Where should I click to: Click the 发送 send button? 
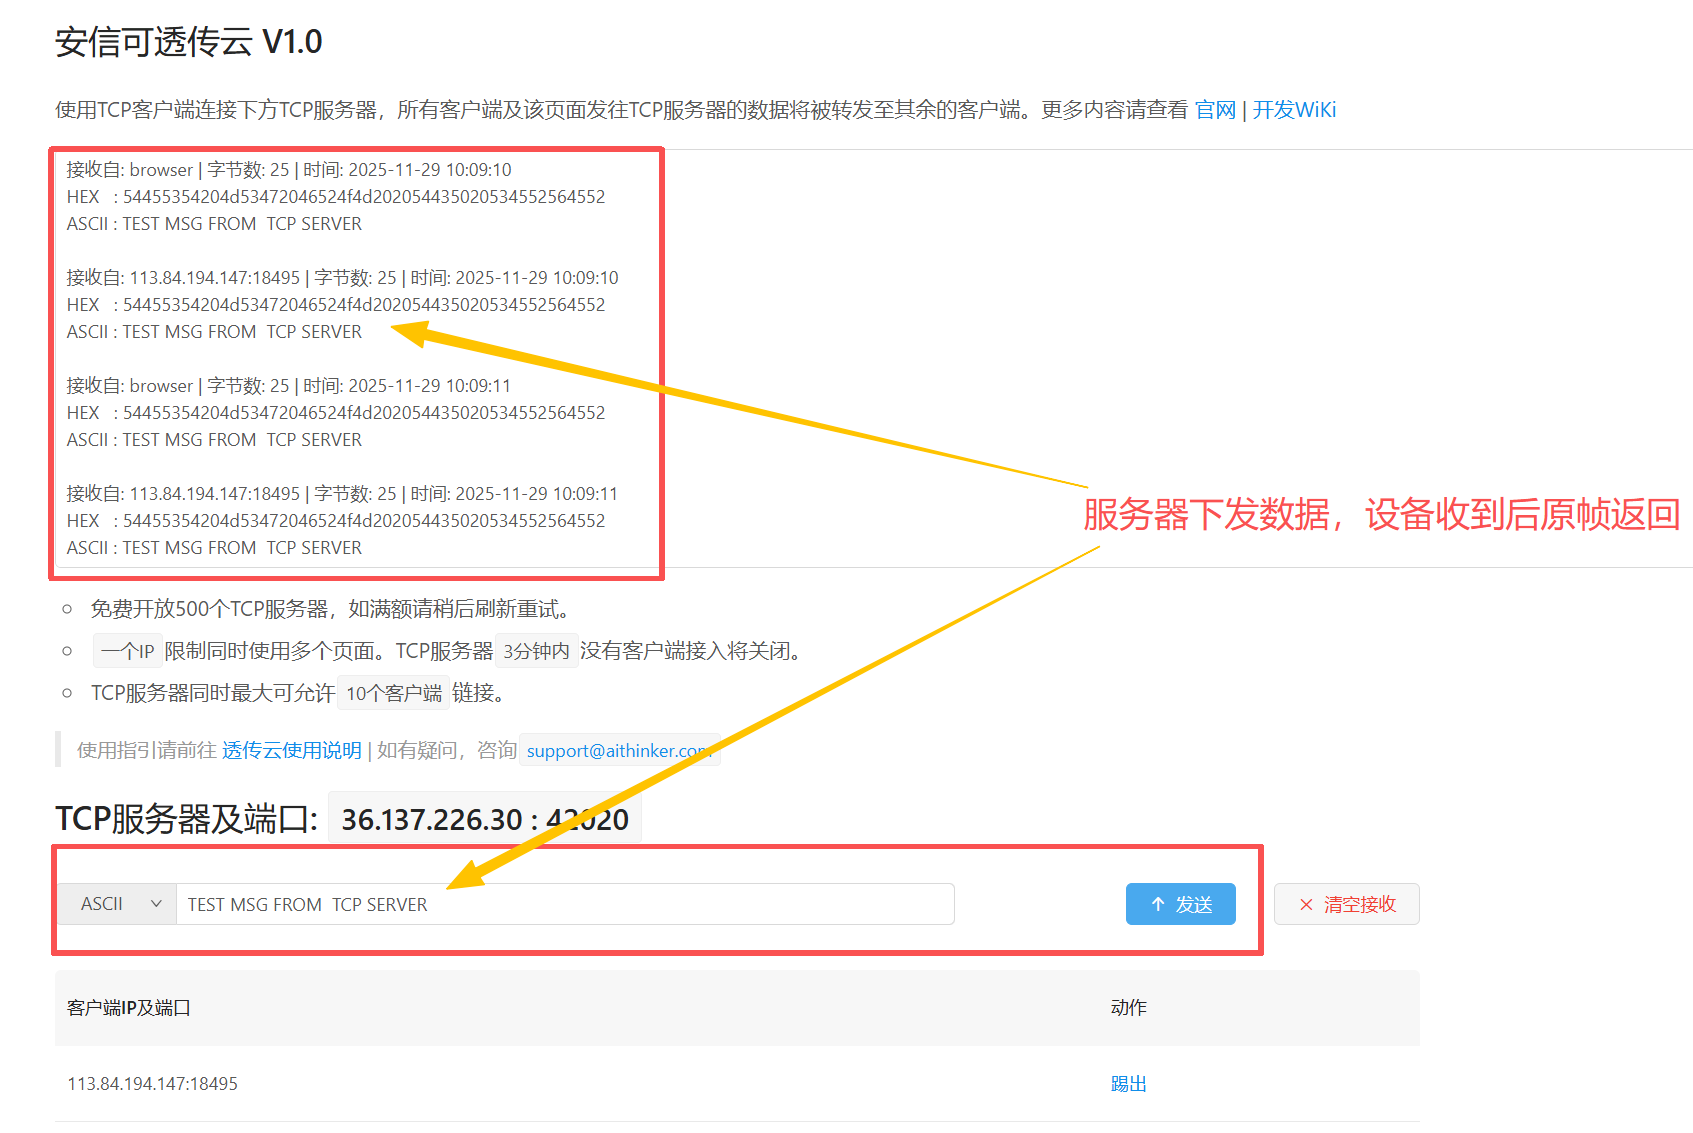point(1181,904)
